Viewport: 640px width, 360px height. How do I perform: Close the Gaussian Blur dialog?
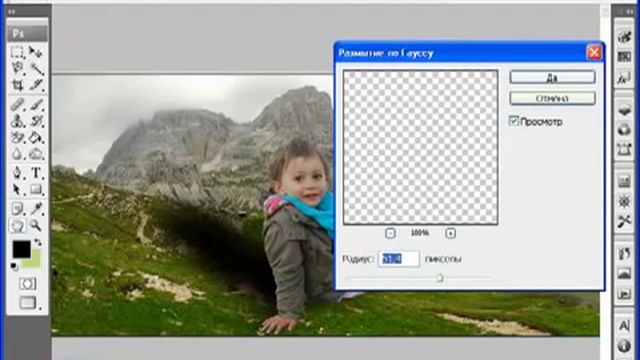(x=594, y=53)
